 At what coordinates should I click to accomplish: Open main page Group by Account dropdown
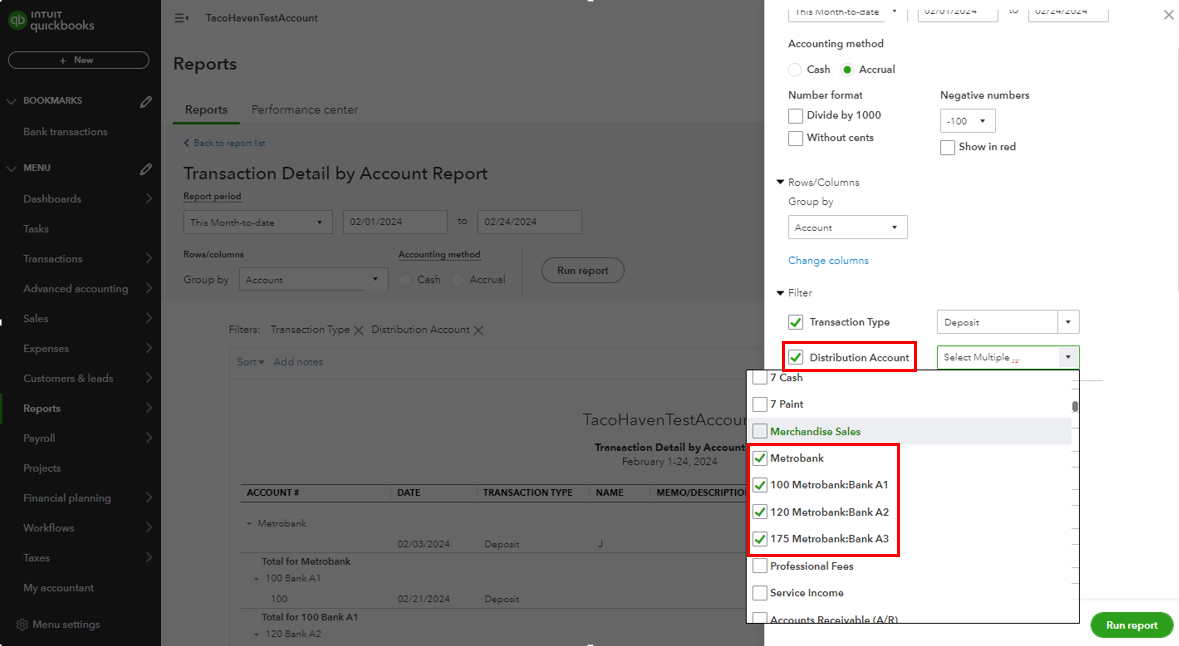[x=313, y=279]
